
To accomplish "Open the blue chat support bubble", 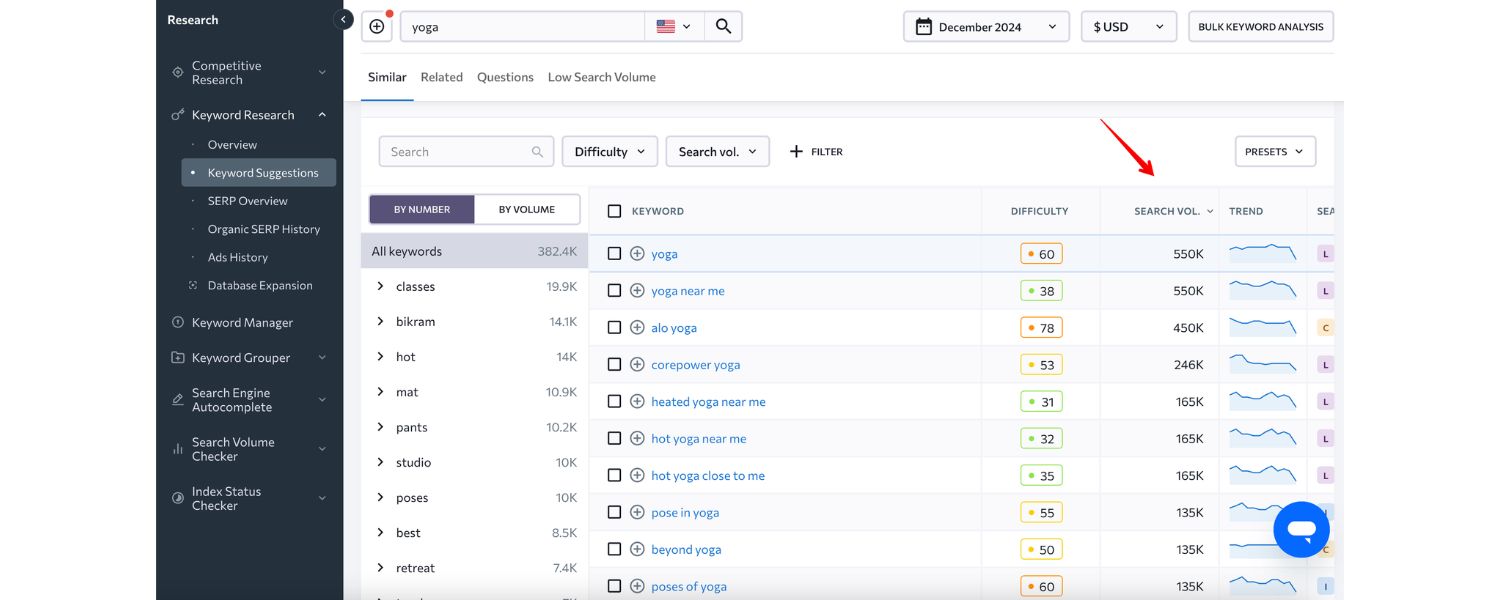I will [x=1301, y=529].
